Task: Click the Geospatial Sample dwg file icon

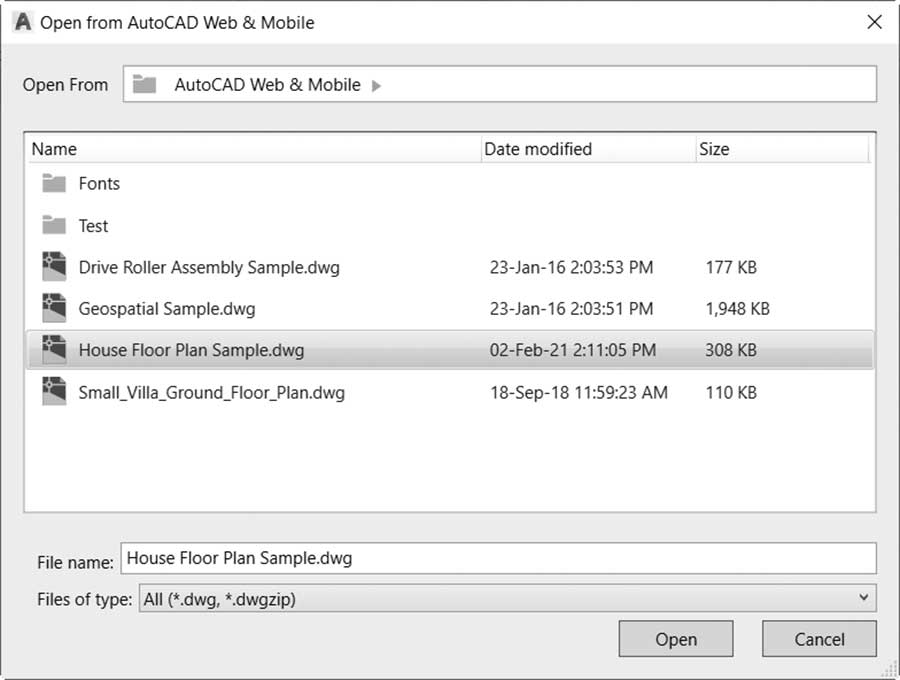Action: coord(54,308)
